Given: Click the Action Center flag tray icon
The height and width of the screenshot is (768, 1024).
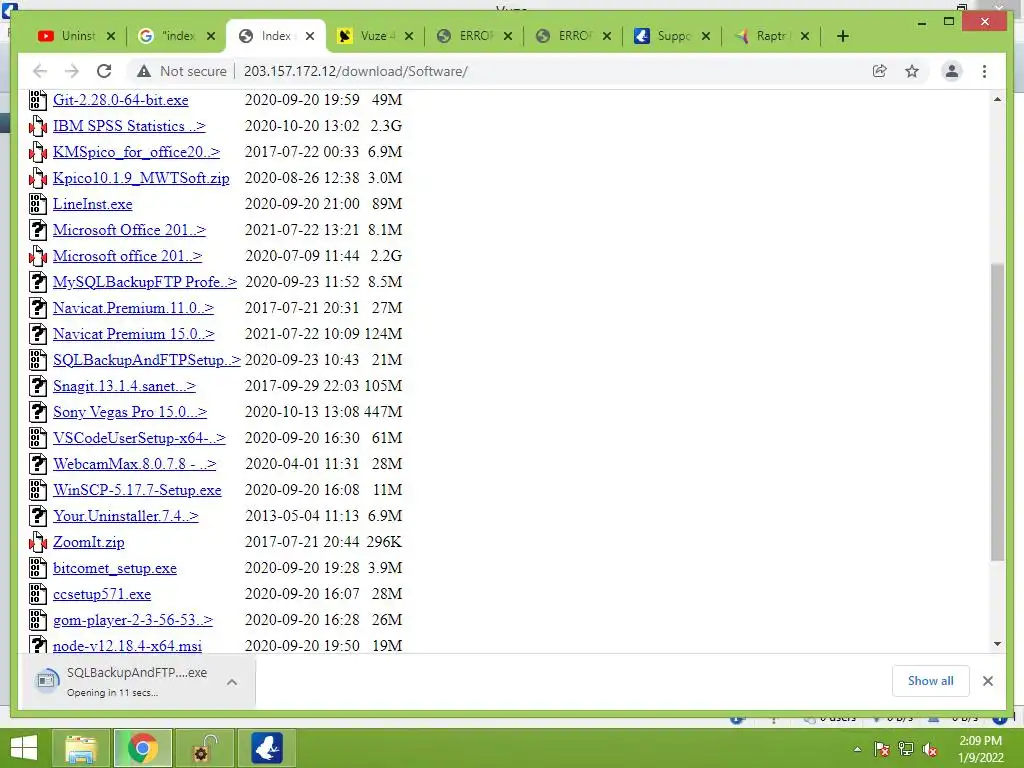Looking at the screenshot, I should coord(882,749).
